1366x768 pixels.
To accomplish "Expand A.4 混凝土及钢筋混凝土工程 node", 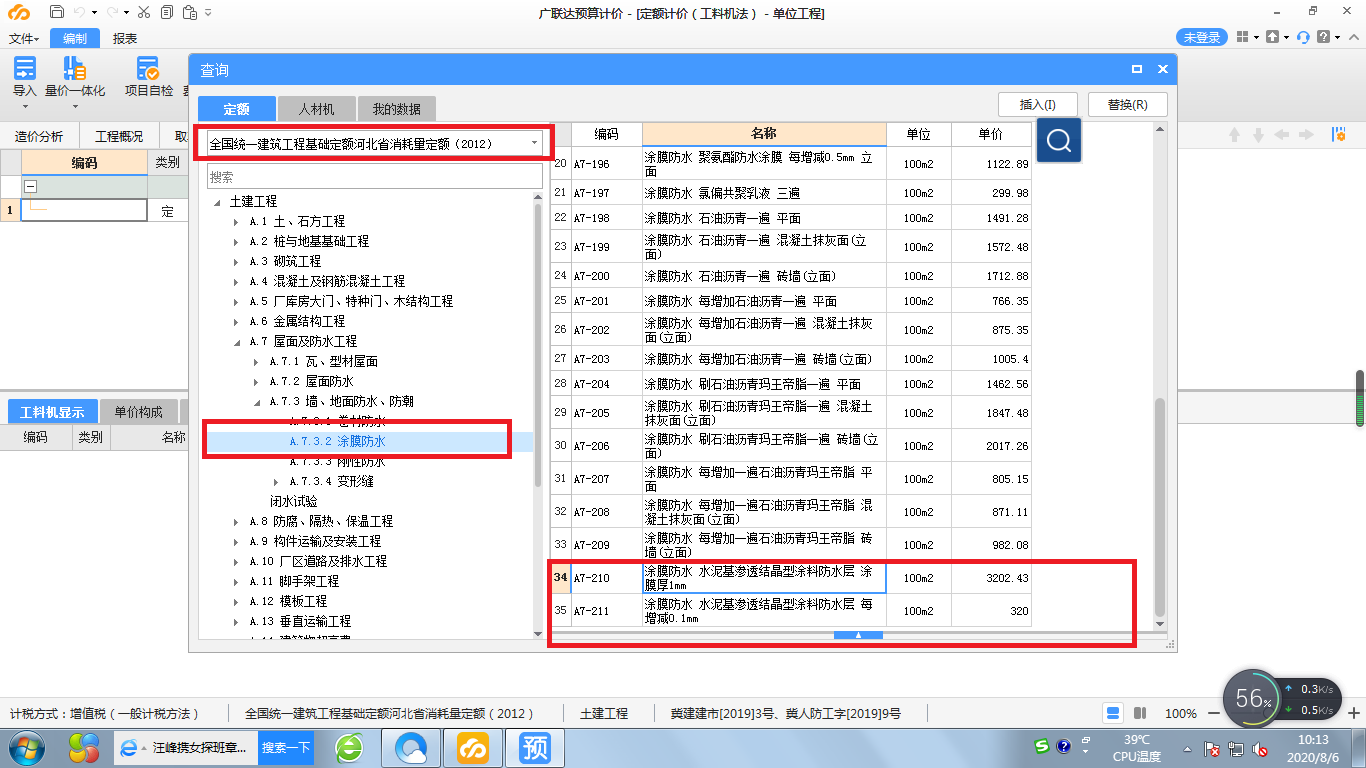I will click(237, 282).
